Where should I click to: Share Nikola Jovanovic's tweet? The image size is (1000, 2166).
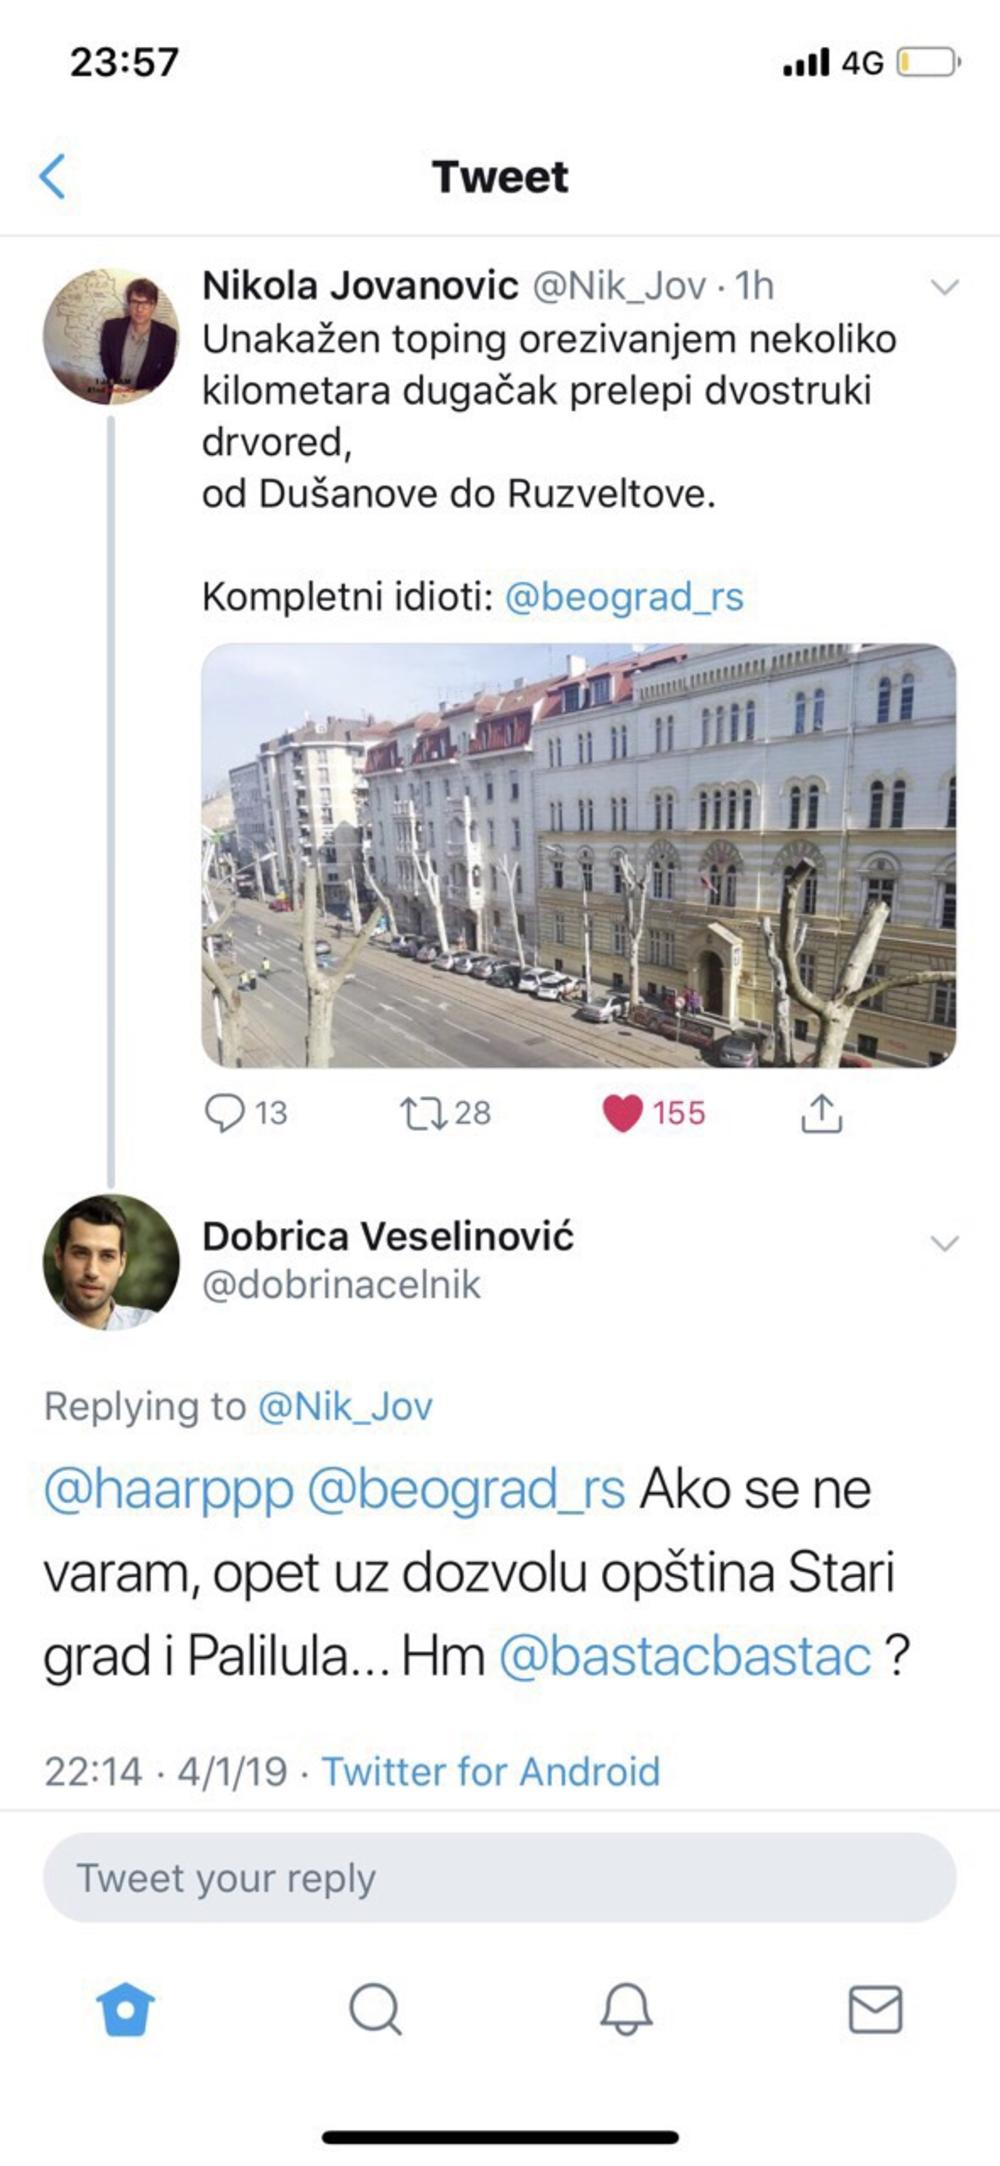[821, 1113]
